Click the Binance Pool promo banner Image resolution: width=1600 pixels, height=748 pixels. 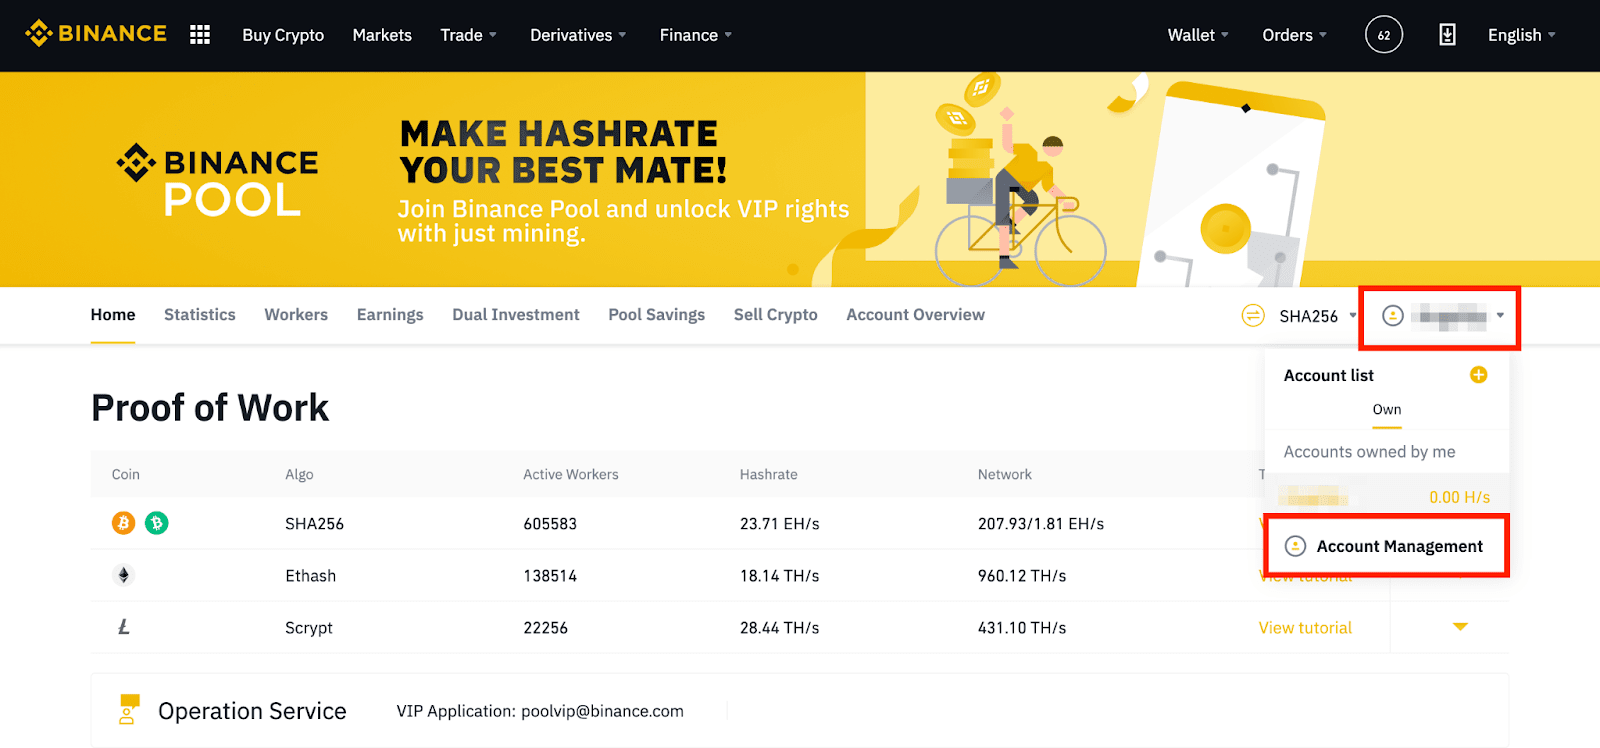pos(800,179)
